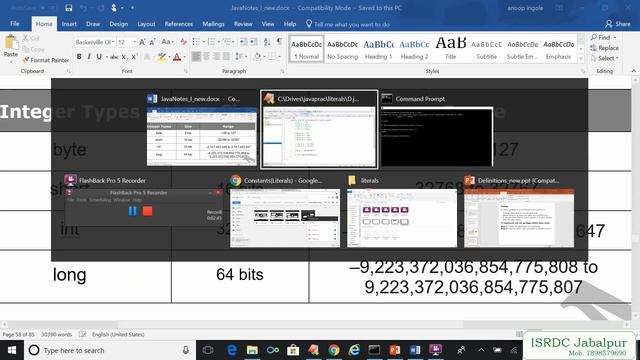
Task: Decrease paragraph indent
Action: click(243, 42)
